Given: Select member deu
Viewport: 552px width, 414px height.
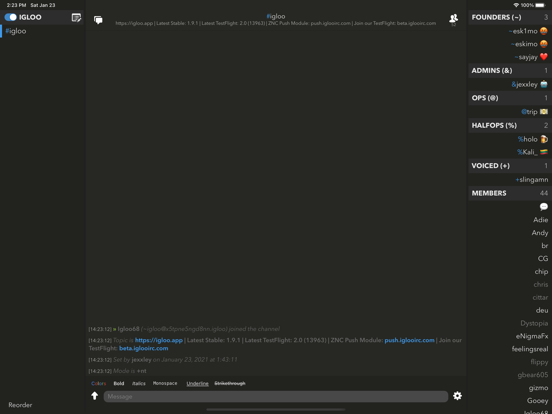Looking at the screenshot, I should tap(542, 310).
